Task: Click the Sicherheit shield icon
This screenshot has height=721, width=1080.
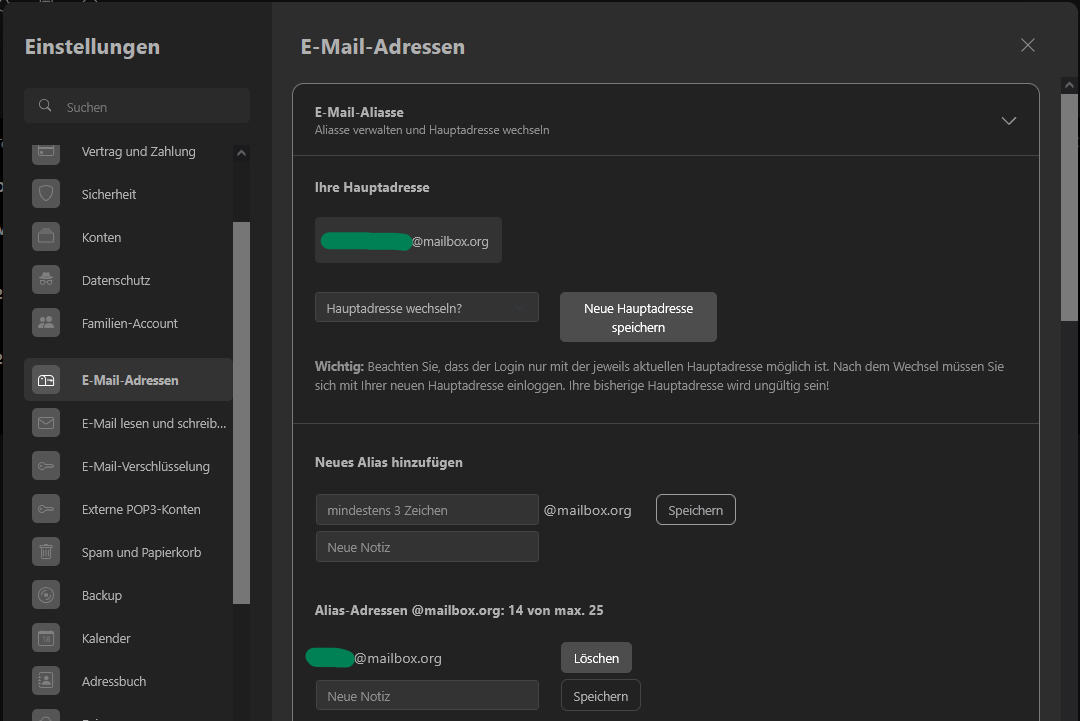Action: [46, 194]
